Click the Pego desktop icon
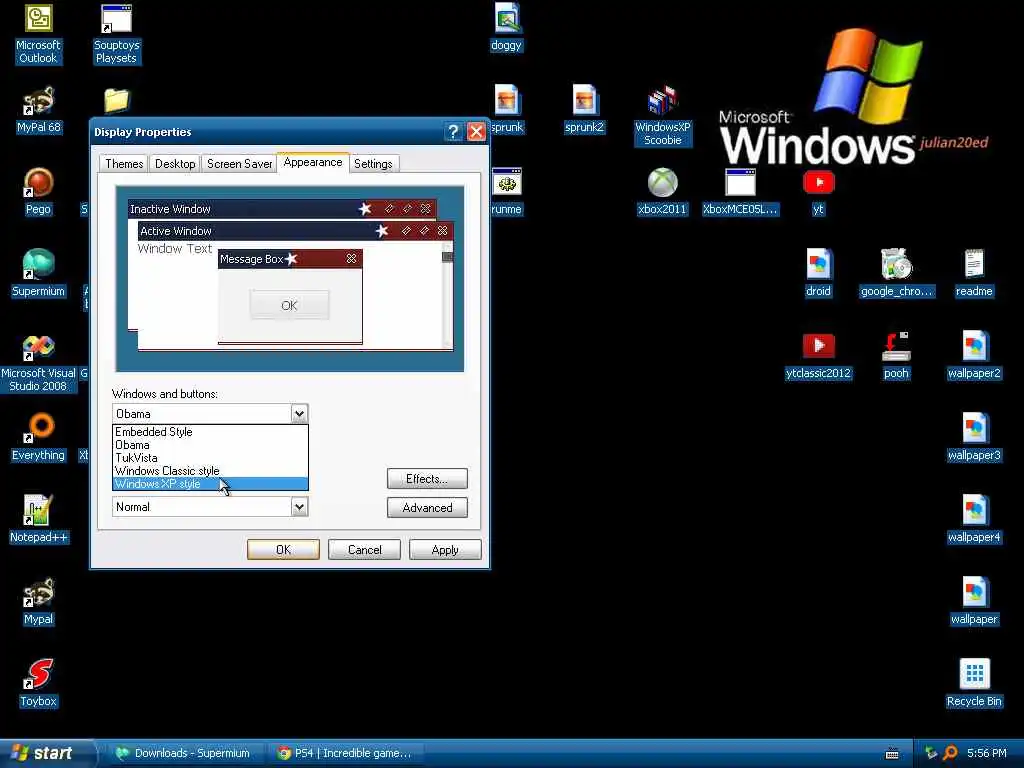 [38, 192]
